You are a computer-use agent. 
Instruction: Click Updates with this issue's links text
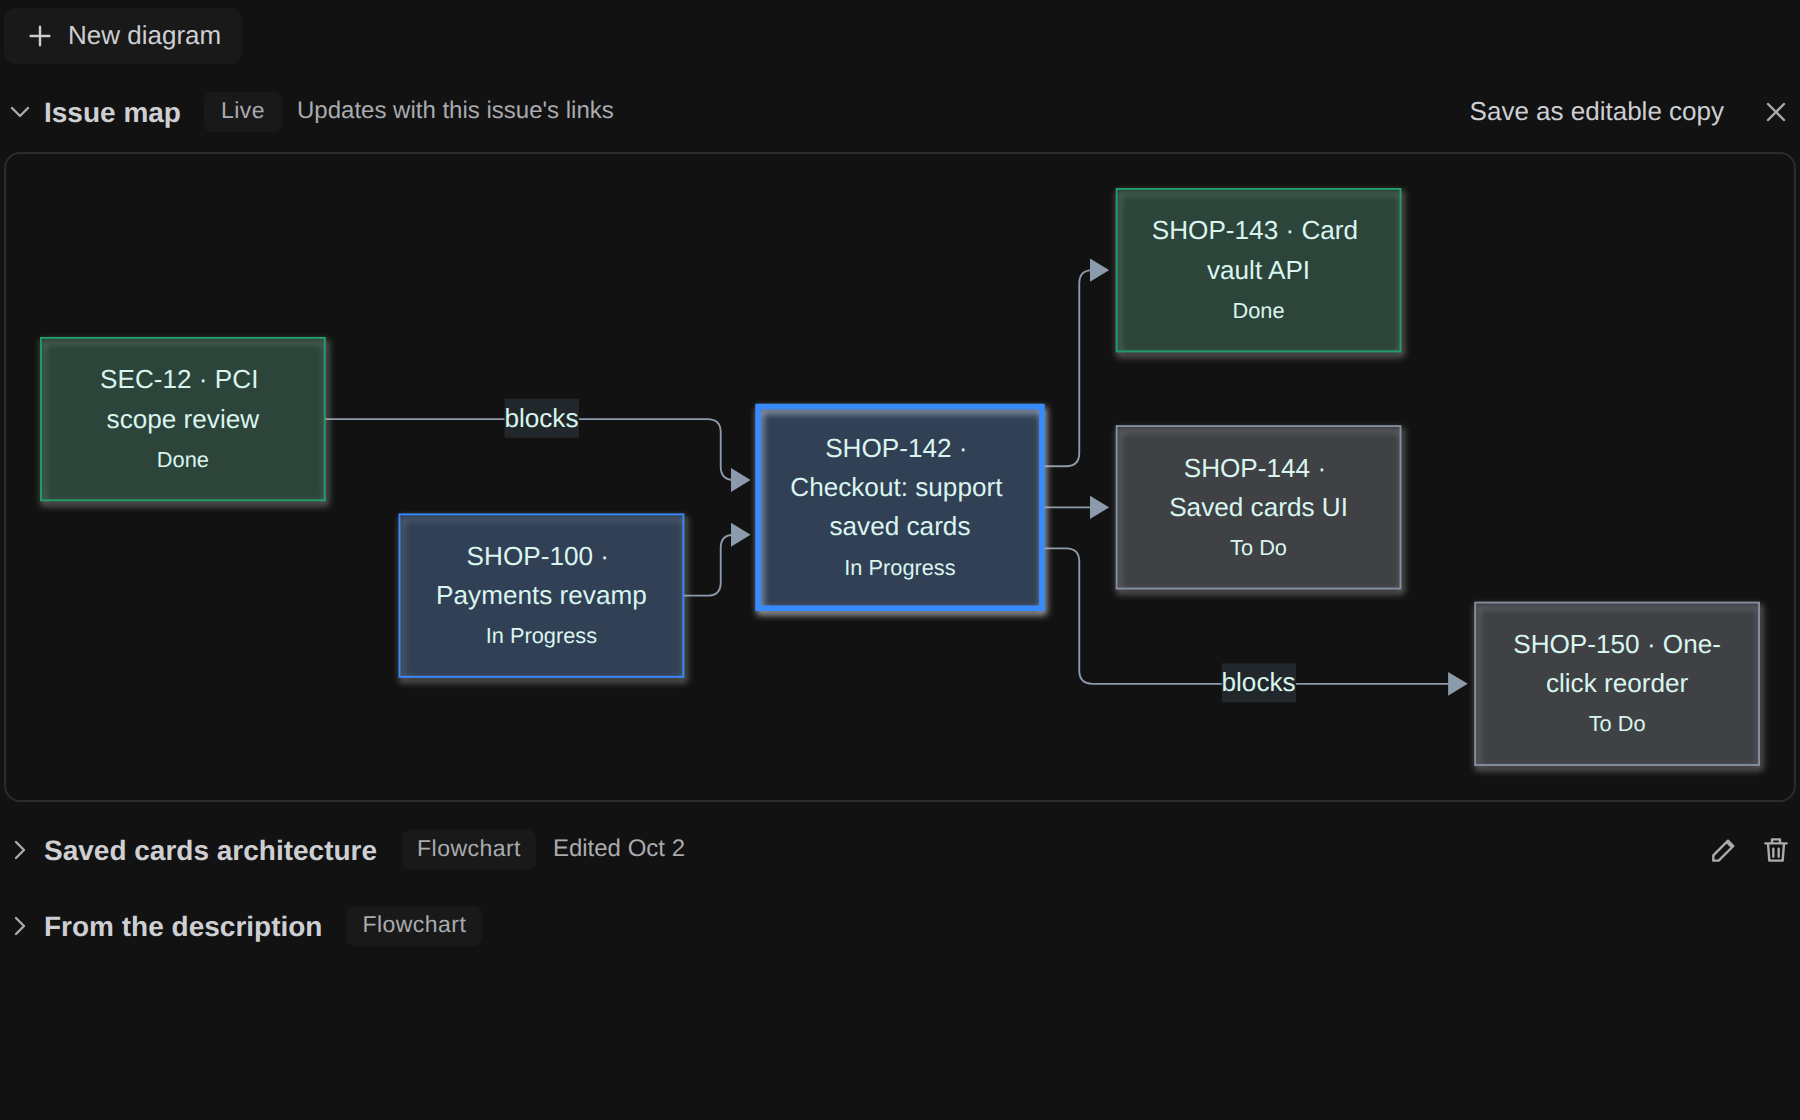(455, 110)
